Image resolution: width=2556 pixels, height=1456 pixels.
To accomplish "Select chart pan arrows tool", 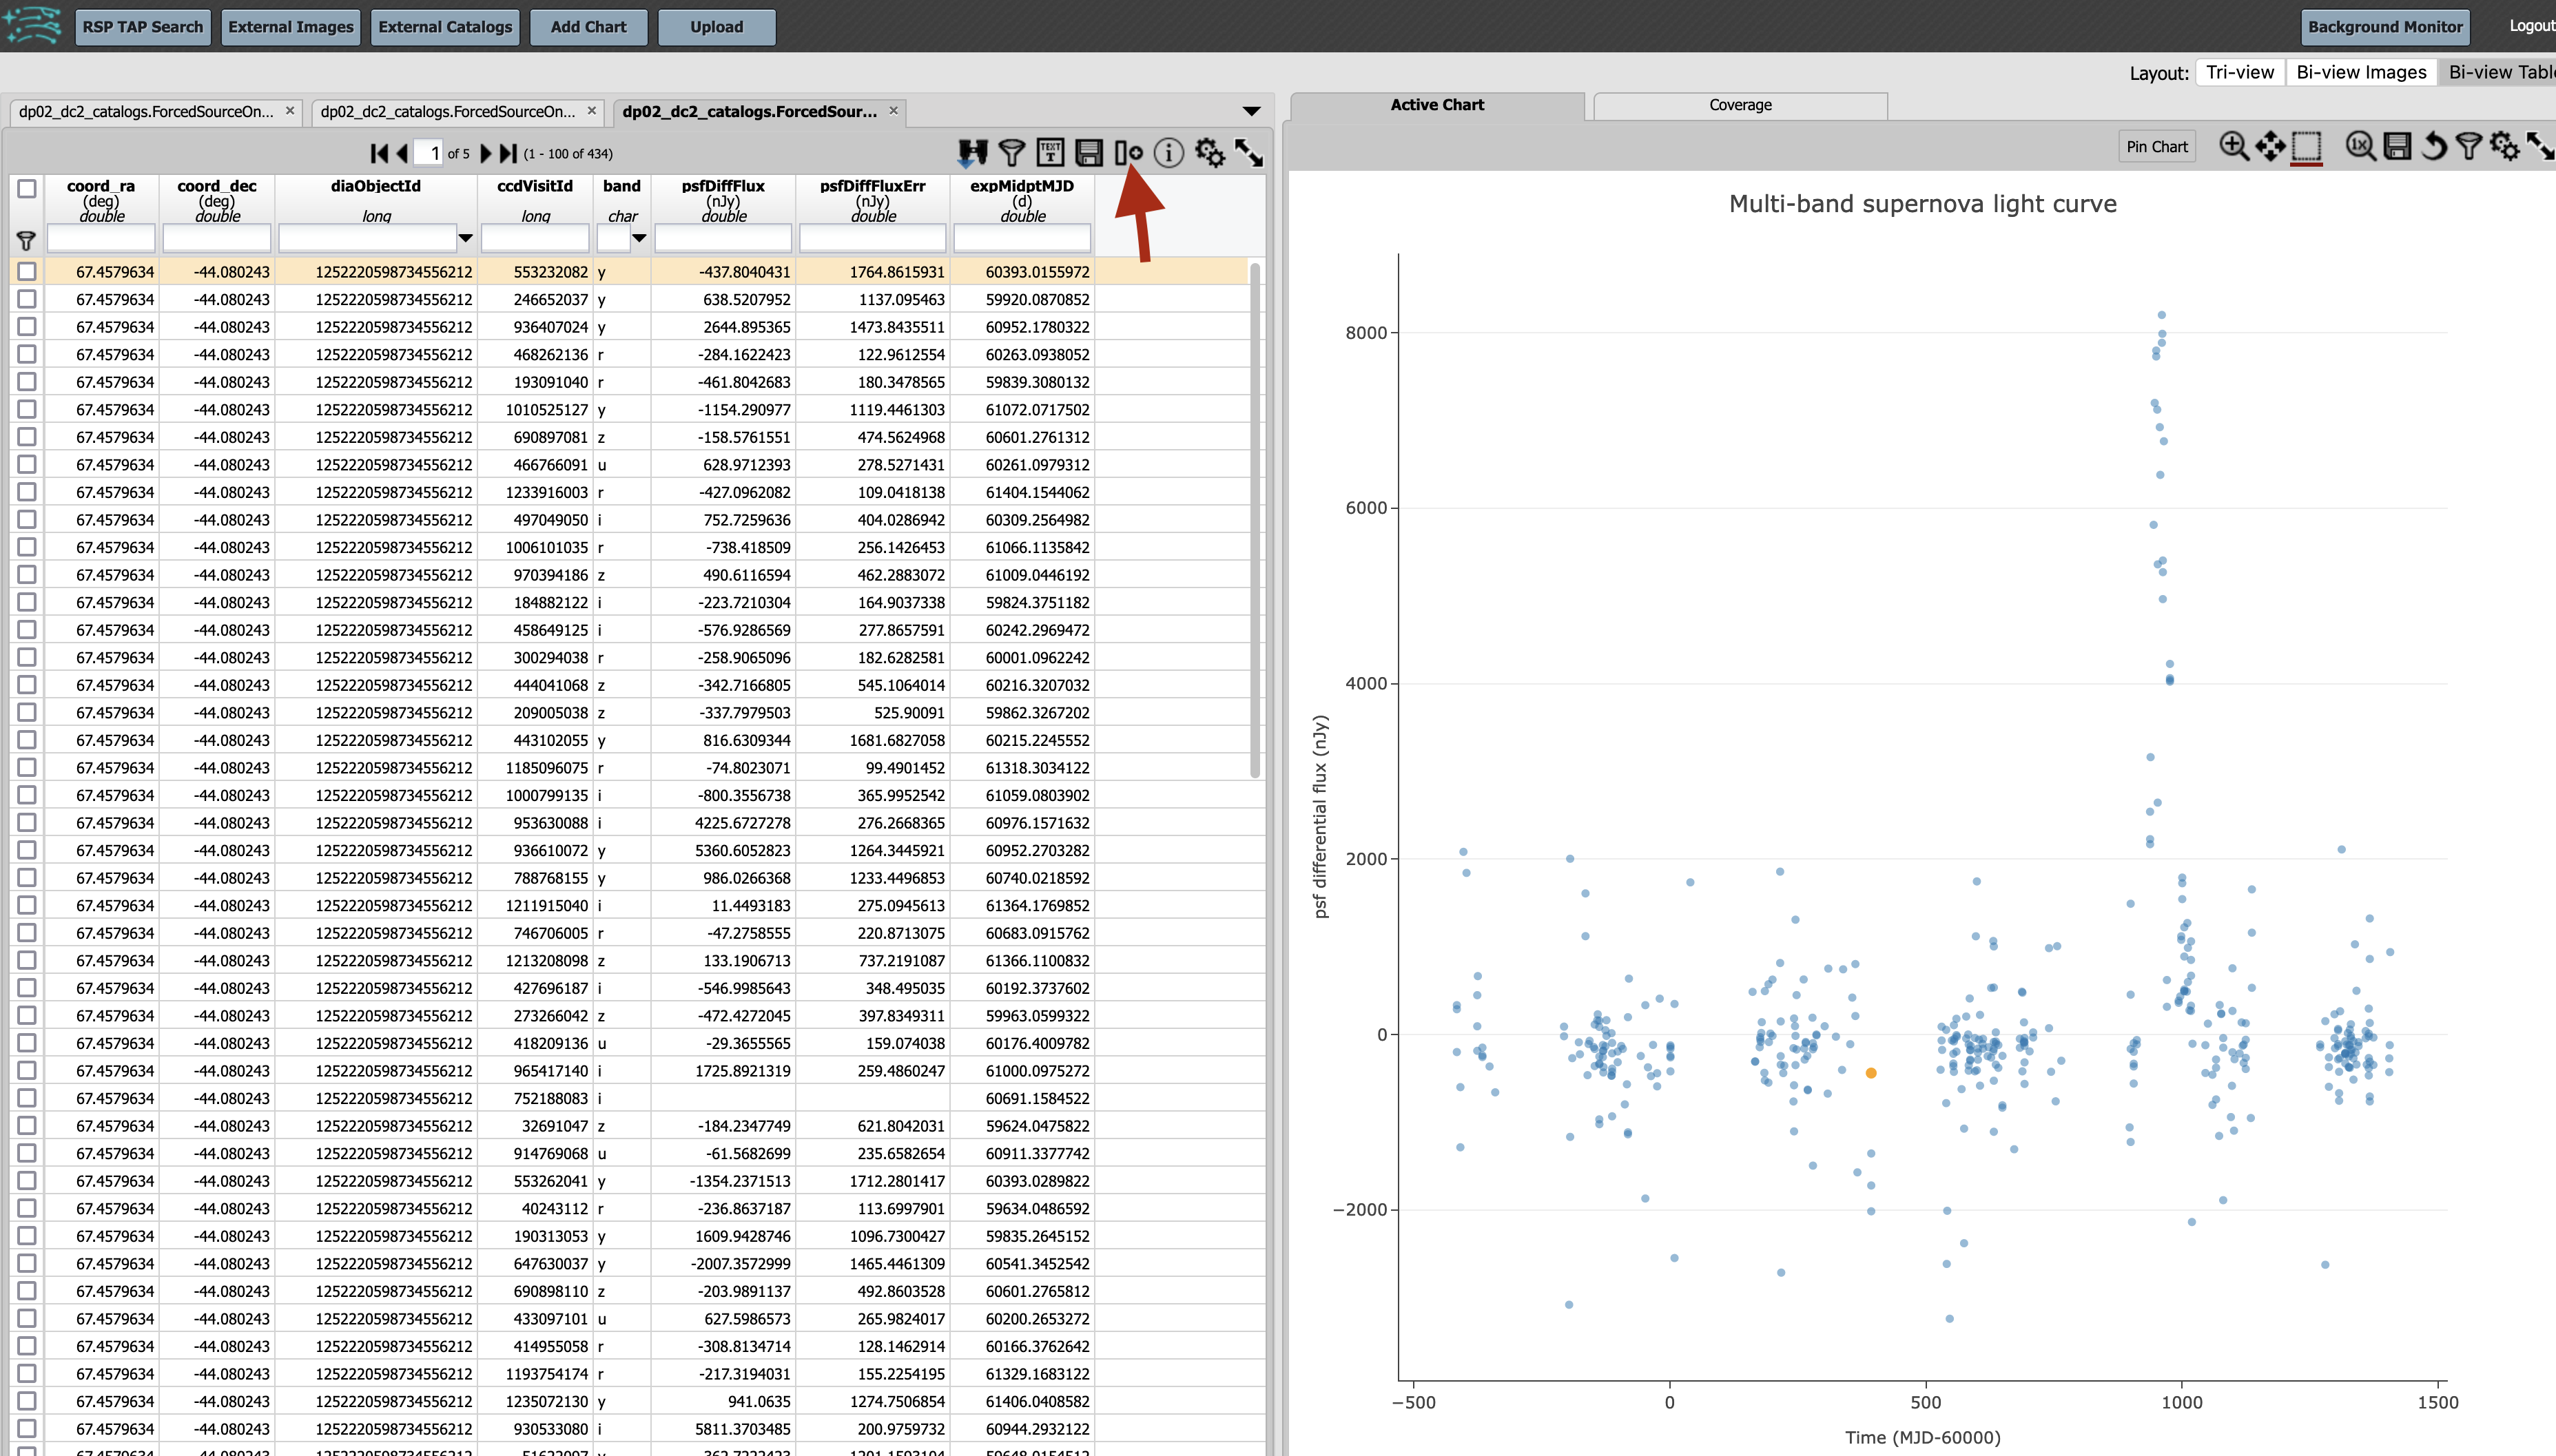I will click(2270, 147).
